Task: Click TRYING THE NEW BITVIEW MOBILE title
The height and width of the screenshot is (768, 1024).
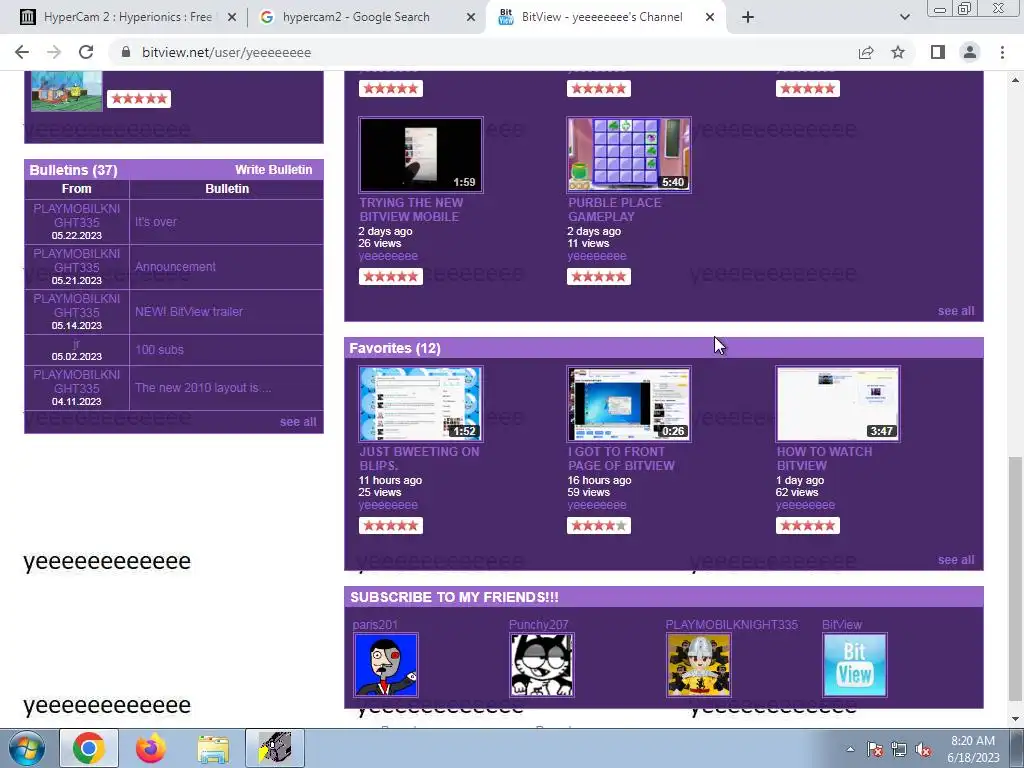Action: tap(411, 210)
